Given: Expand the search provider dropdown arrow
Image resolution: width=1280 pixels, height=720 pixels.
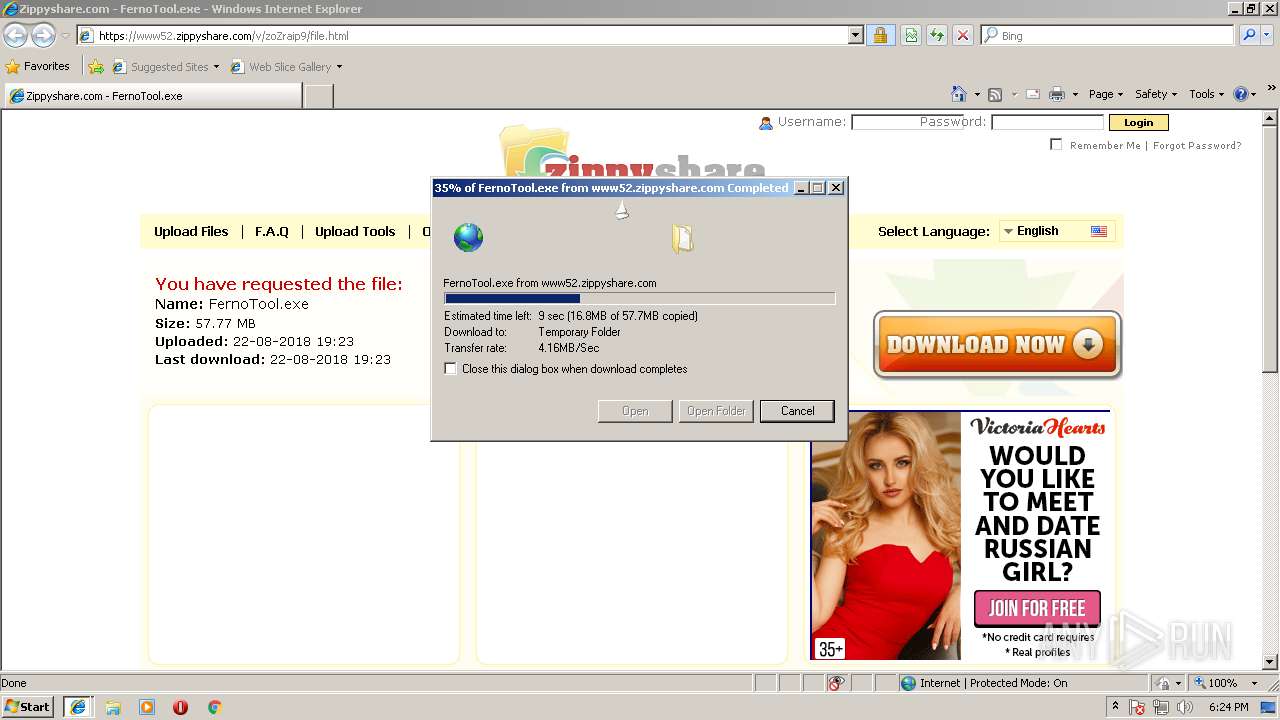Looking at the screenshot, I should 1268,35.
